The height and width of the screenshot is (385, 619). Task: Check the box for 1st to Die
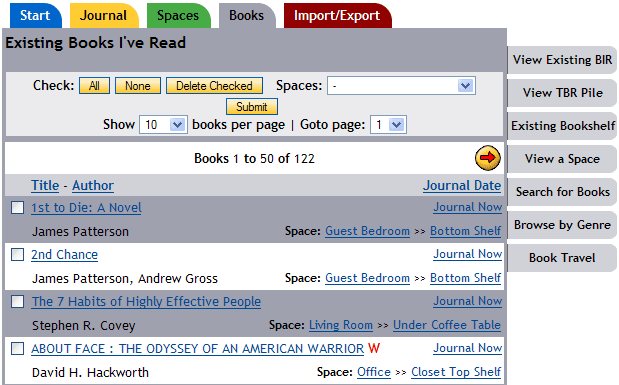click(x=17, y=207)
